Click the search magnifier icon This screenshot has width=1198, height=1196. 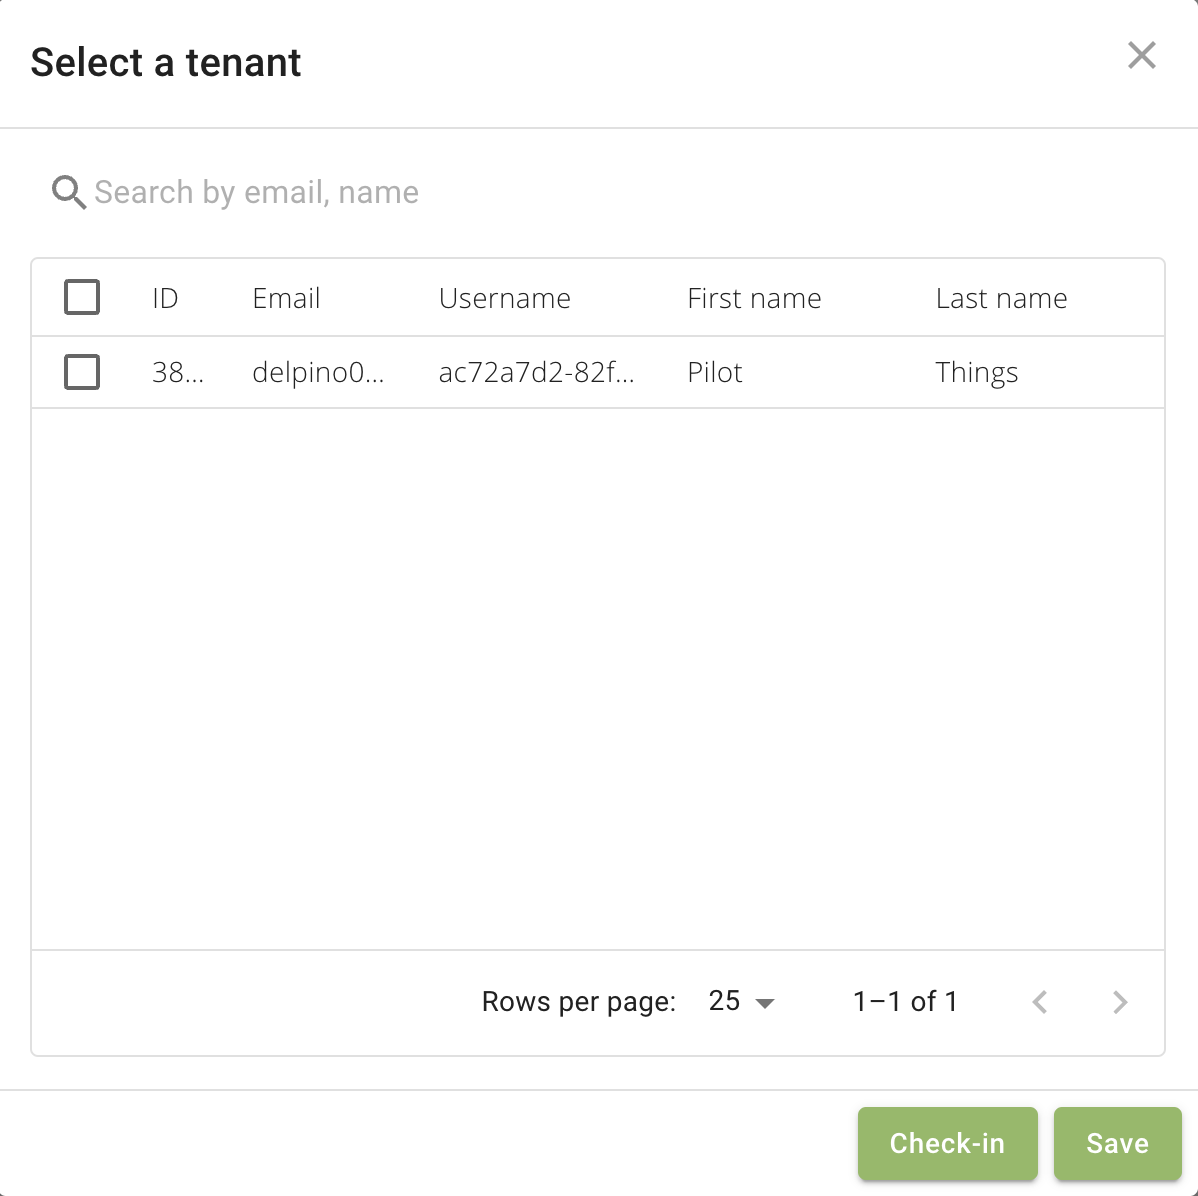coord(69,192)
